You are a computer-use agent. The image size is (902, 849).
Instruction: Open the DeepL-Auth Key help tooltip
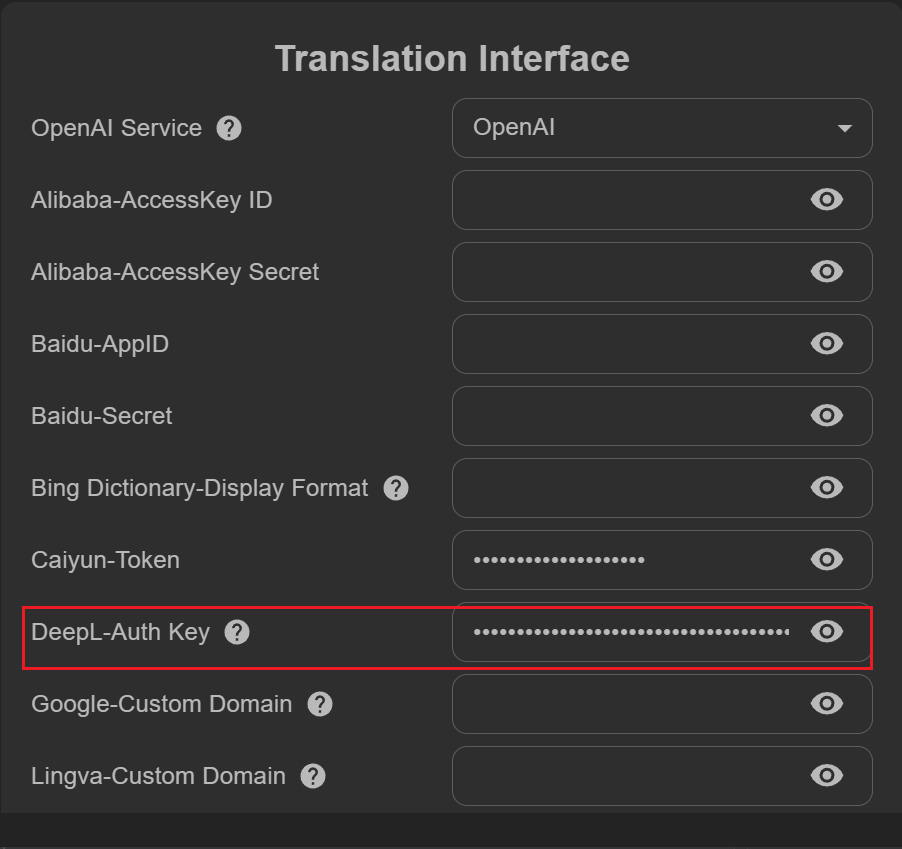click(237, 632)
